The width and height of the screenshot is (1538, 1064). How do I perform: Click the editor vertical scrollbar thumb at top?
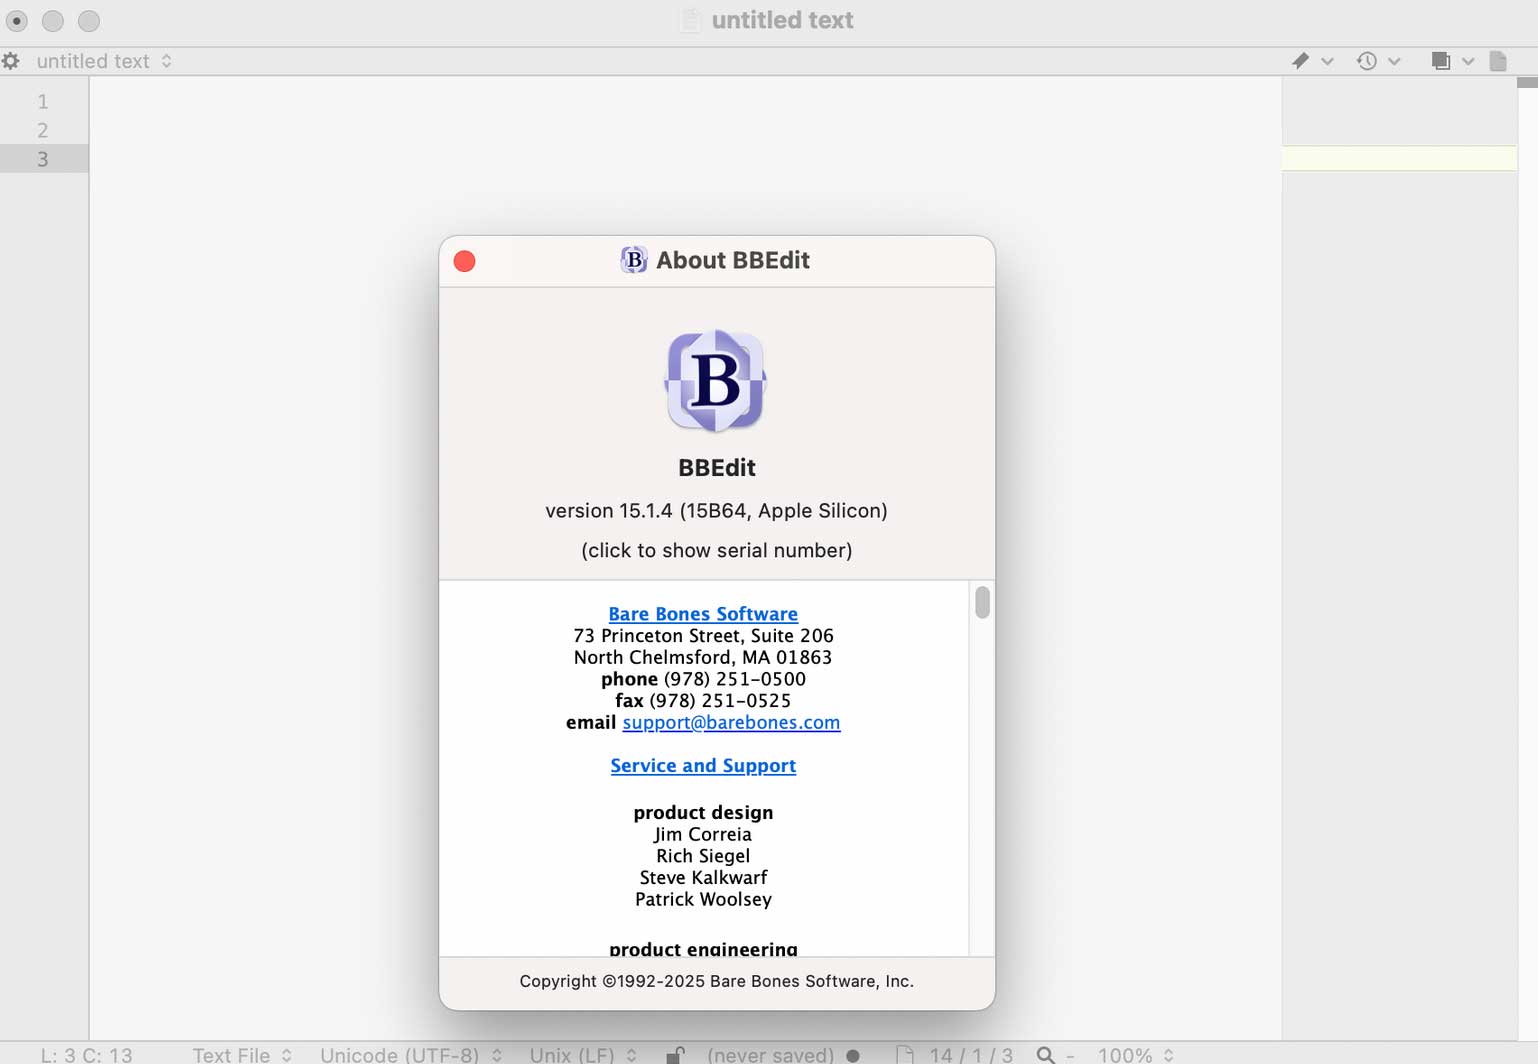coord(1527,82)
